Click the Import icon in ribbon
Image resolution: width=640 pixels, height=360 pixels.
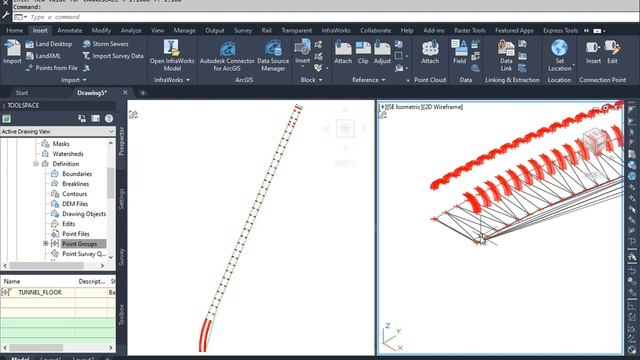(x=12, y=51)
